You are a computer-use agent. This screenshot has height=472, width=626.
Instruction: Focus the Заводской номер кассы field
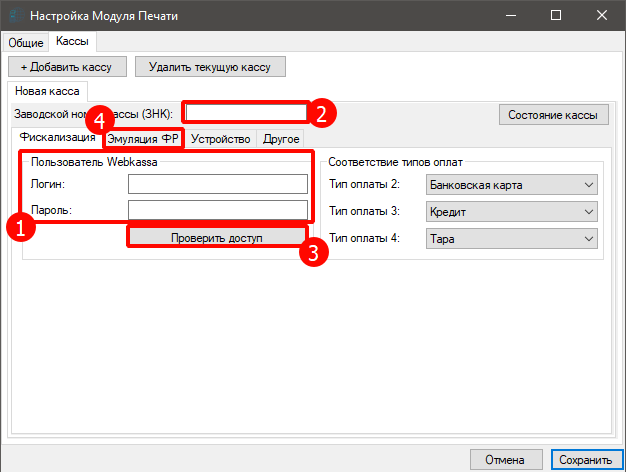pos(245,113)
